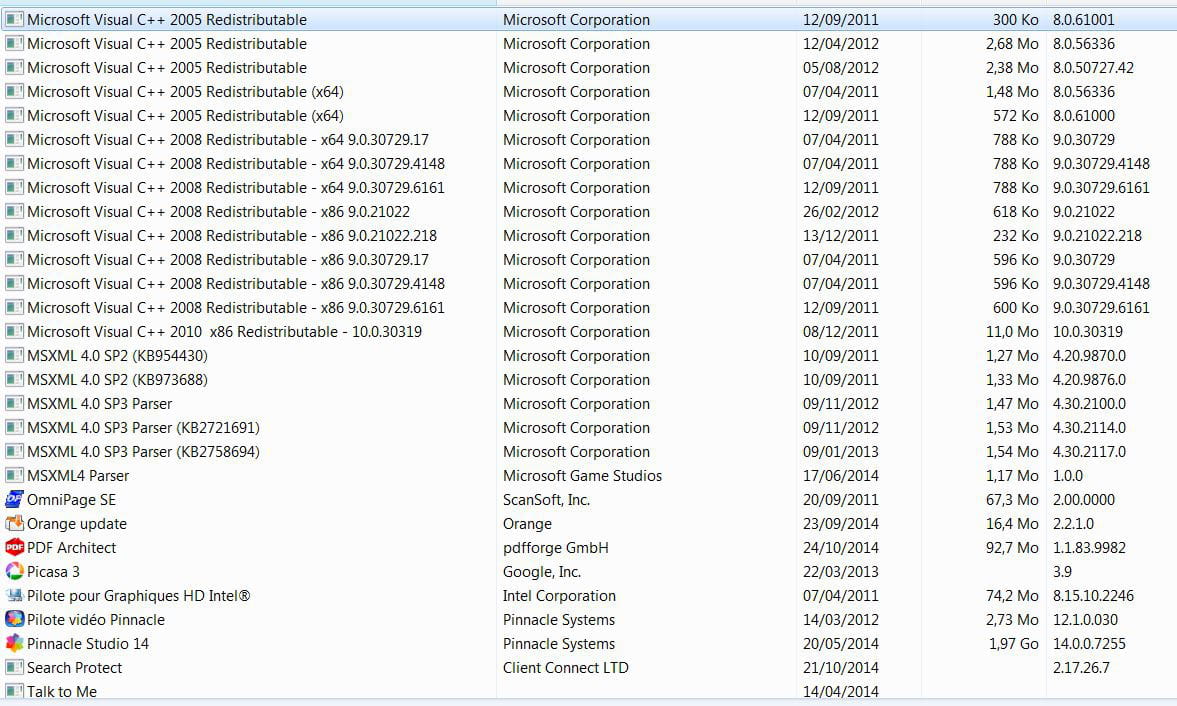
Task: Click the Search Protect icon
Action: pyautogui.click(x=14, y=667)
